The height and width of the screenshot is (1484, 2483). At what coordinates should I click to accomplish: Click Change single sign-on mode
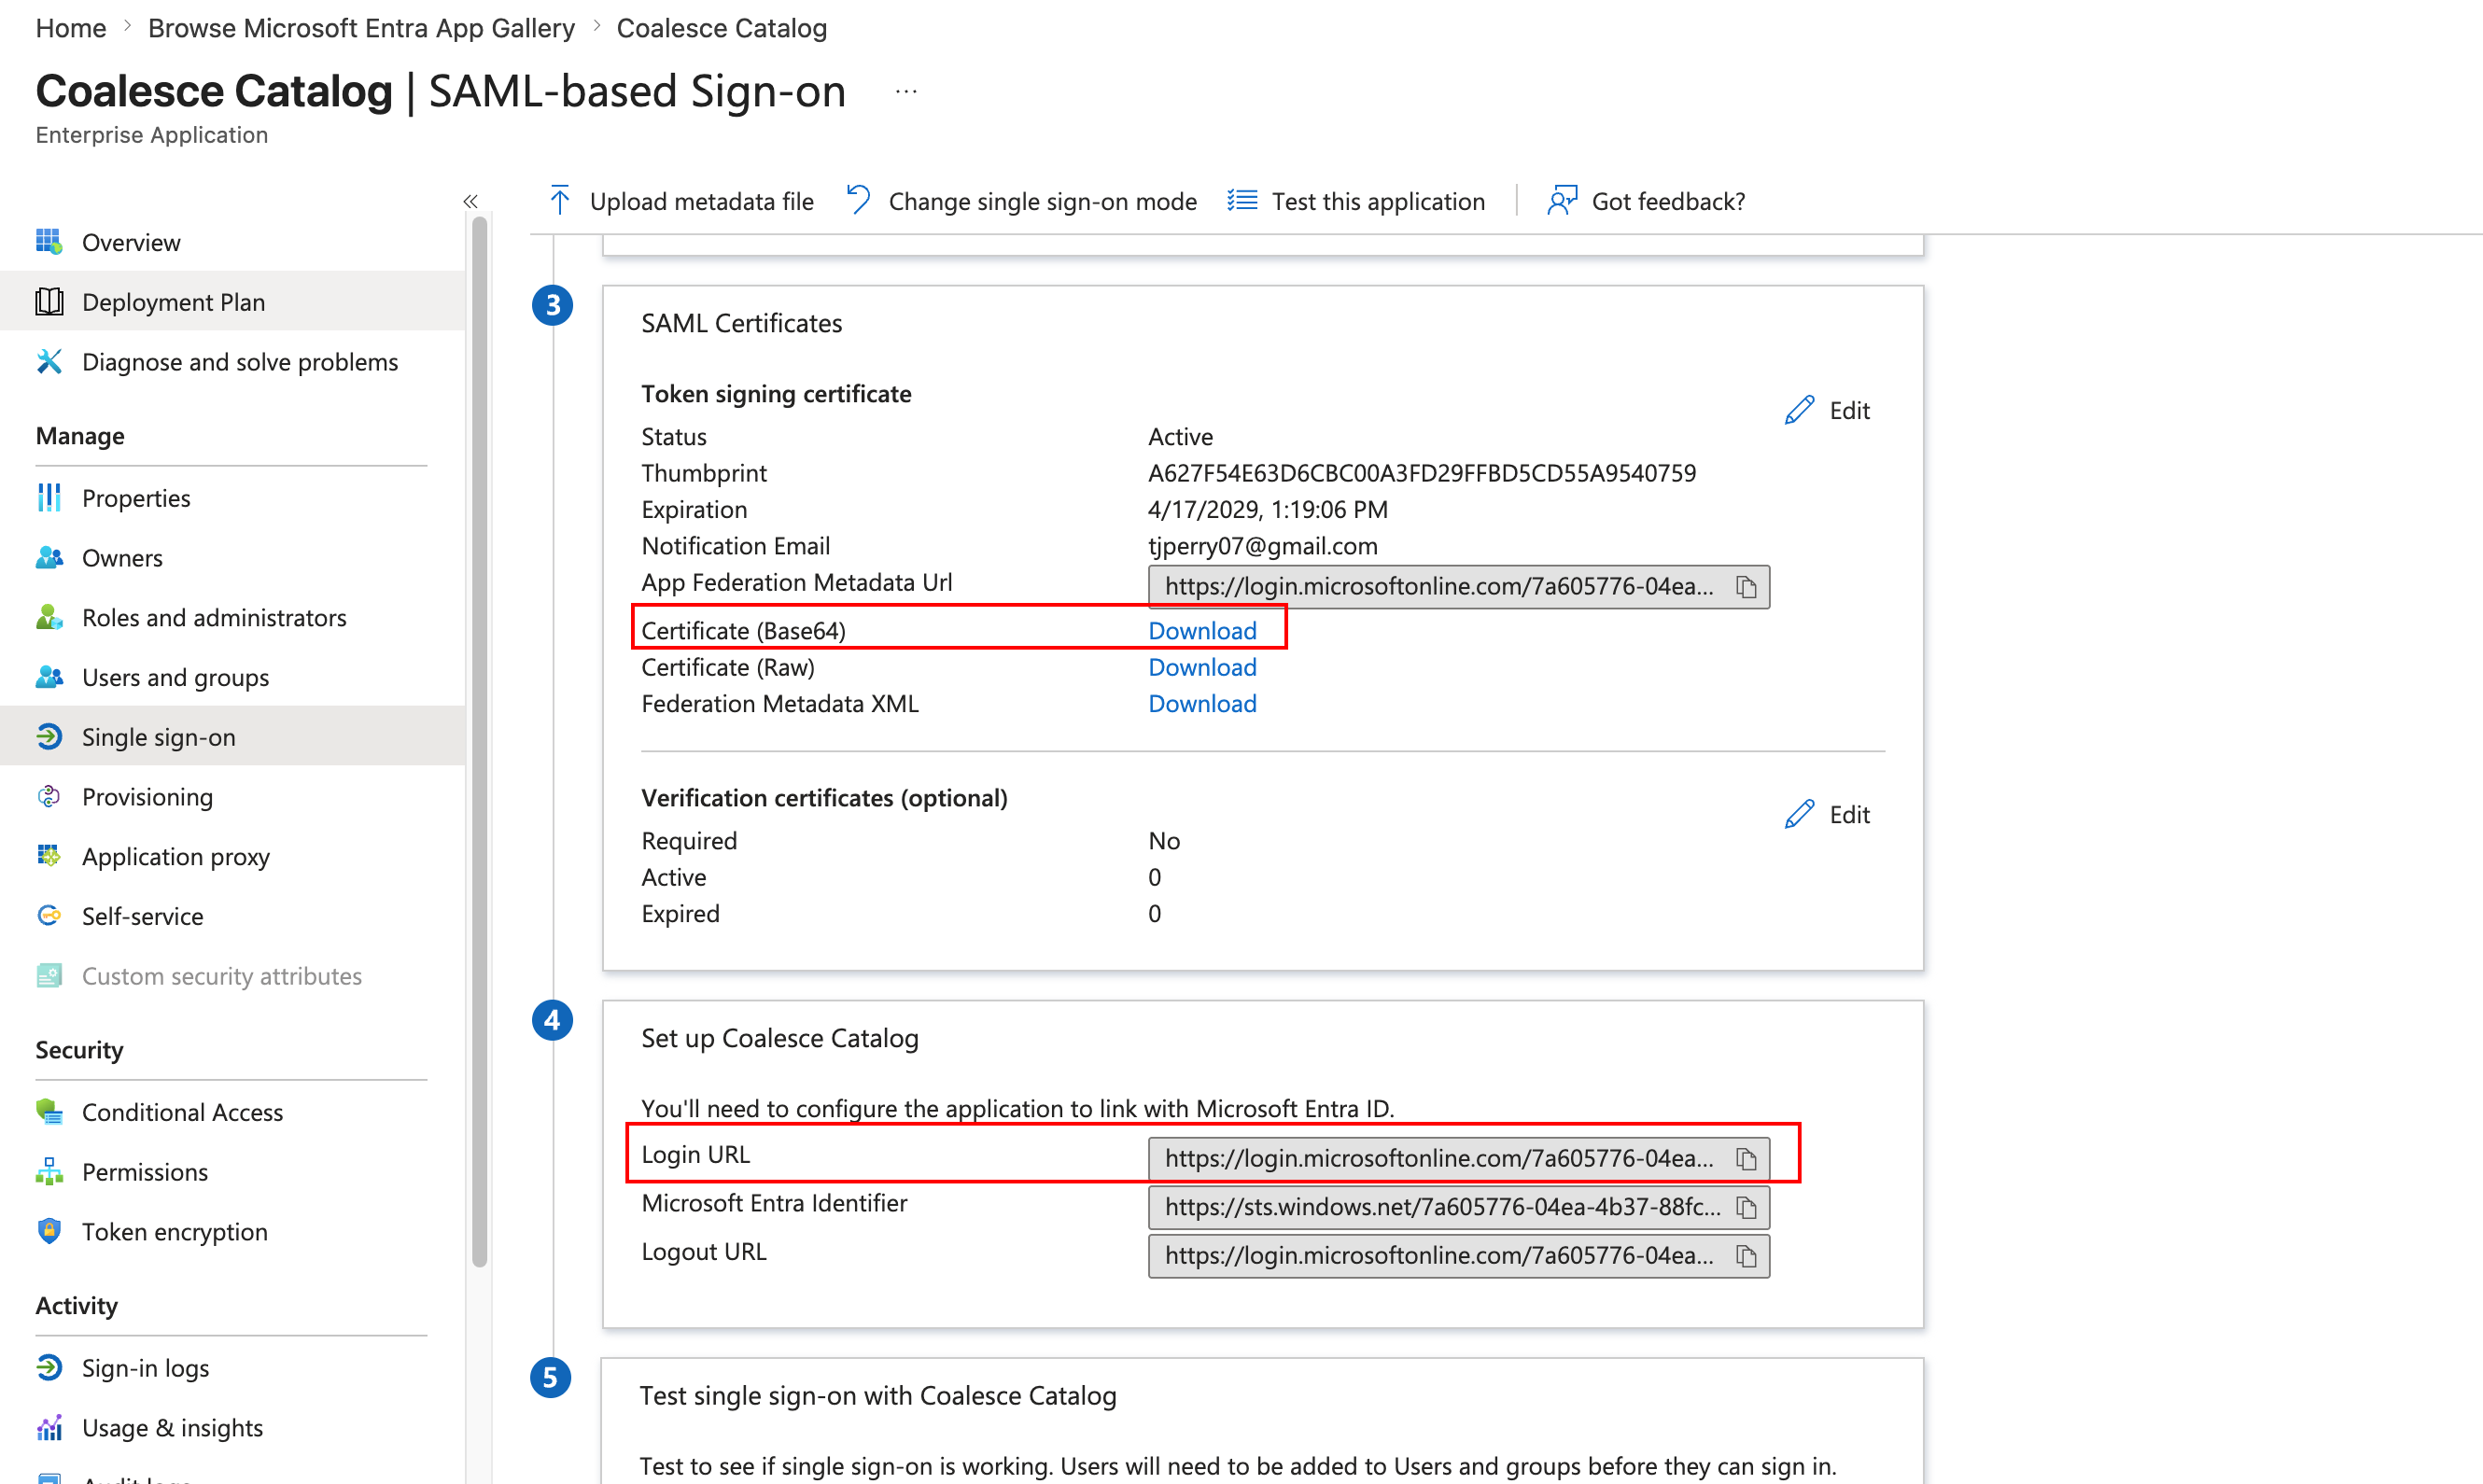tap(1041, 201)
